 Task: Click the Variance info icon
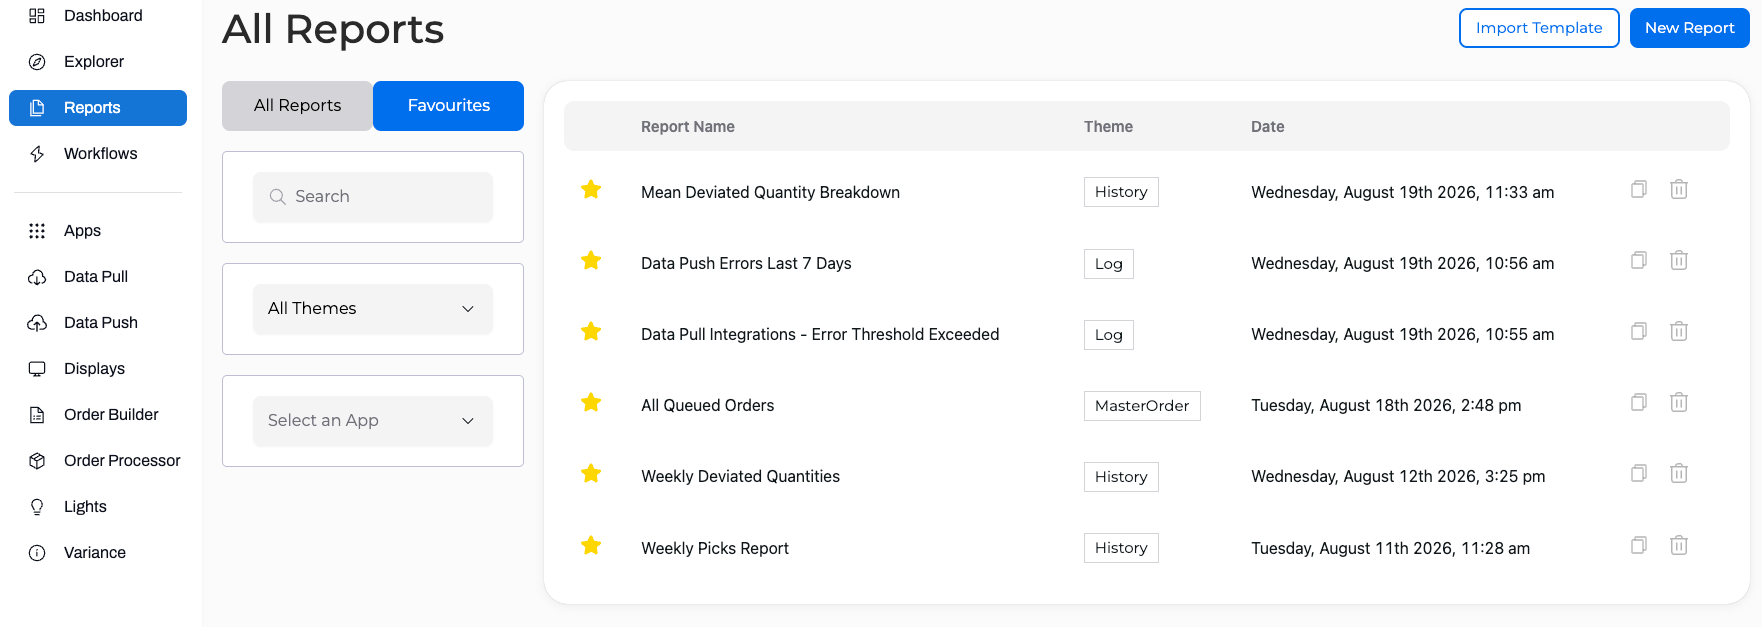[37, 553]
